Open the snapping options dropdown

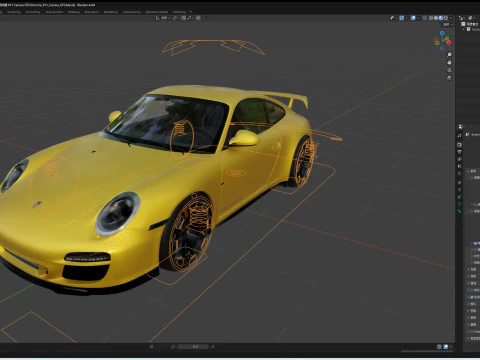point(190,18)
